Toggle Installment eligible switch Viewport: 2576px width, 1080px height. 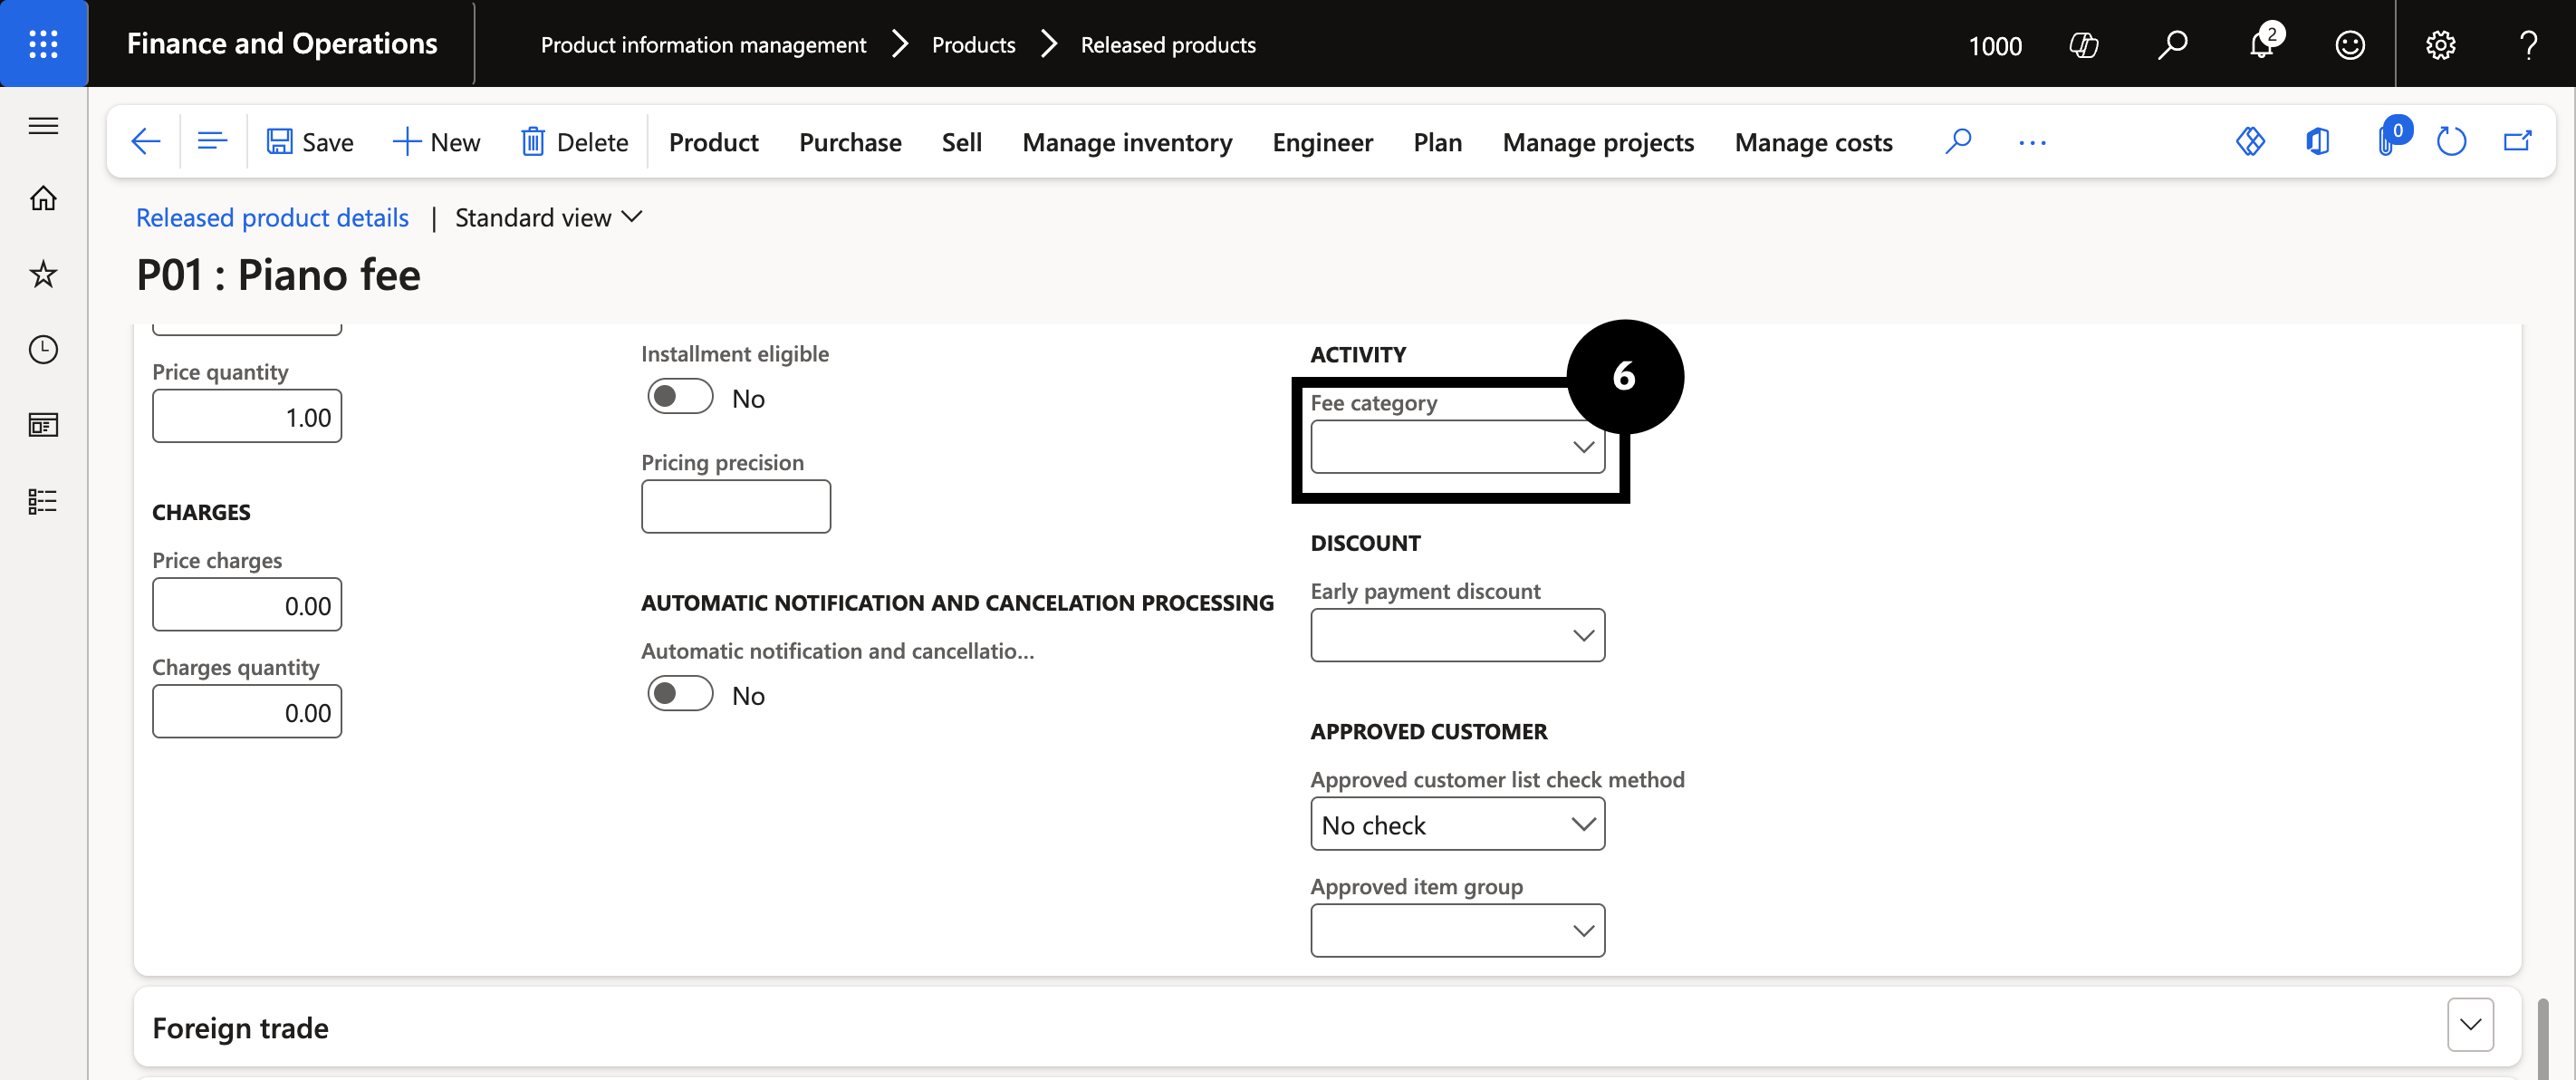[680, 397]
